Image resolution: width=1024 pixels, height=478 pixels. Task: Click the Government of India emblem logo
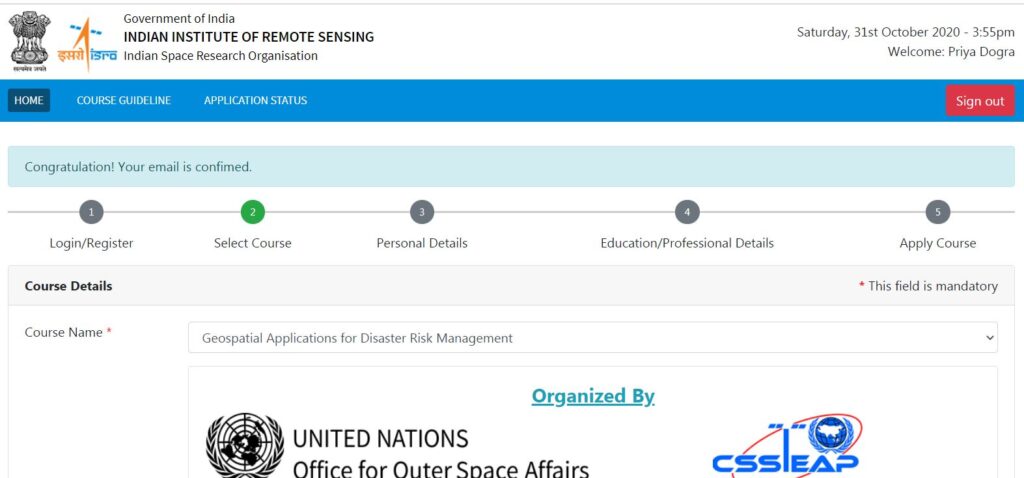pos(30,40)
